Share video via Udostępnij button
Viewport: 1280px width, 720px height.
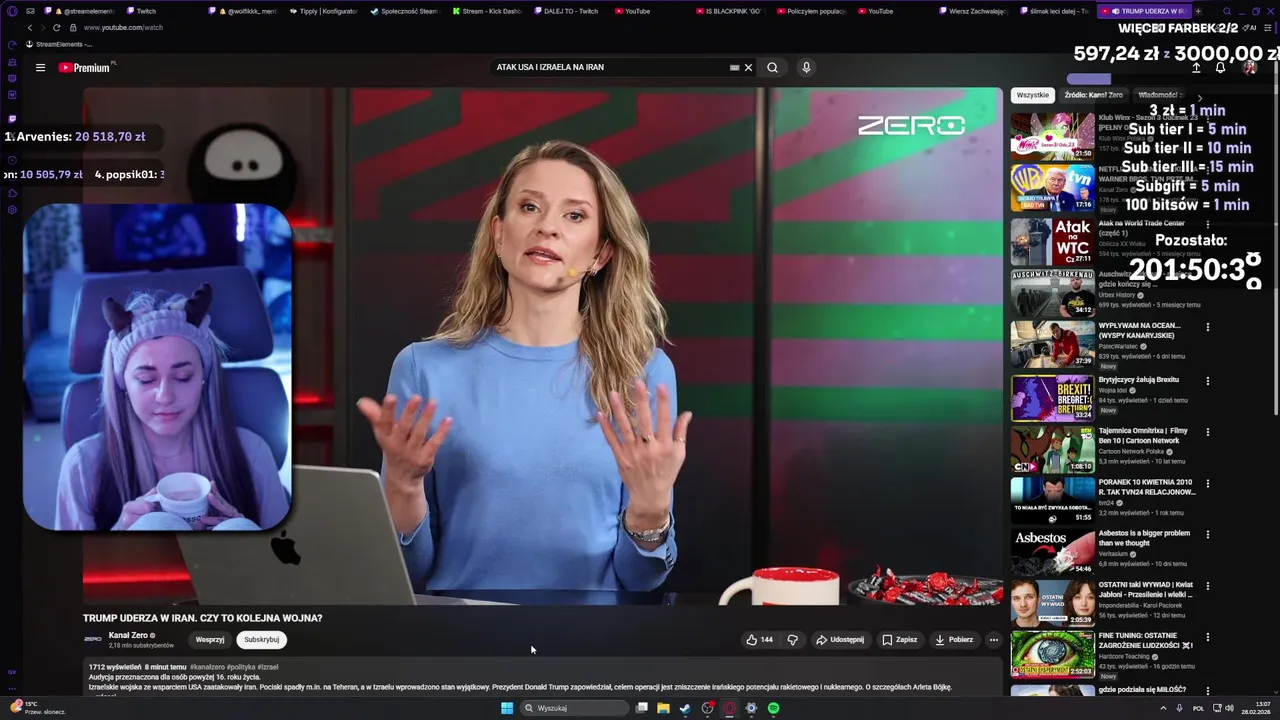[840, 640]
